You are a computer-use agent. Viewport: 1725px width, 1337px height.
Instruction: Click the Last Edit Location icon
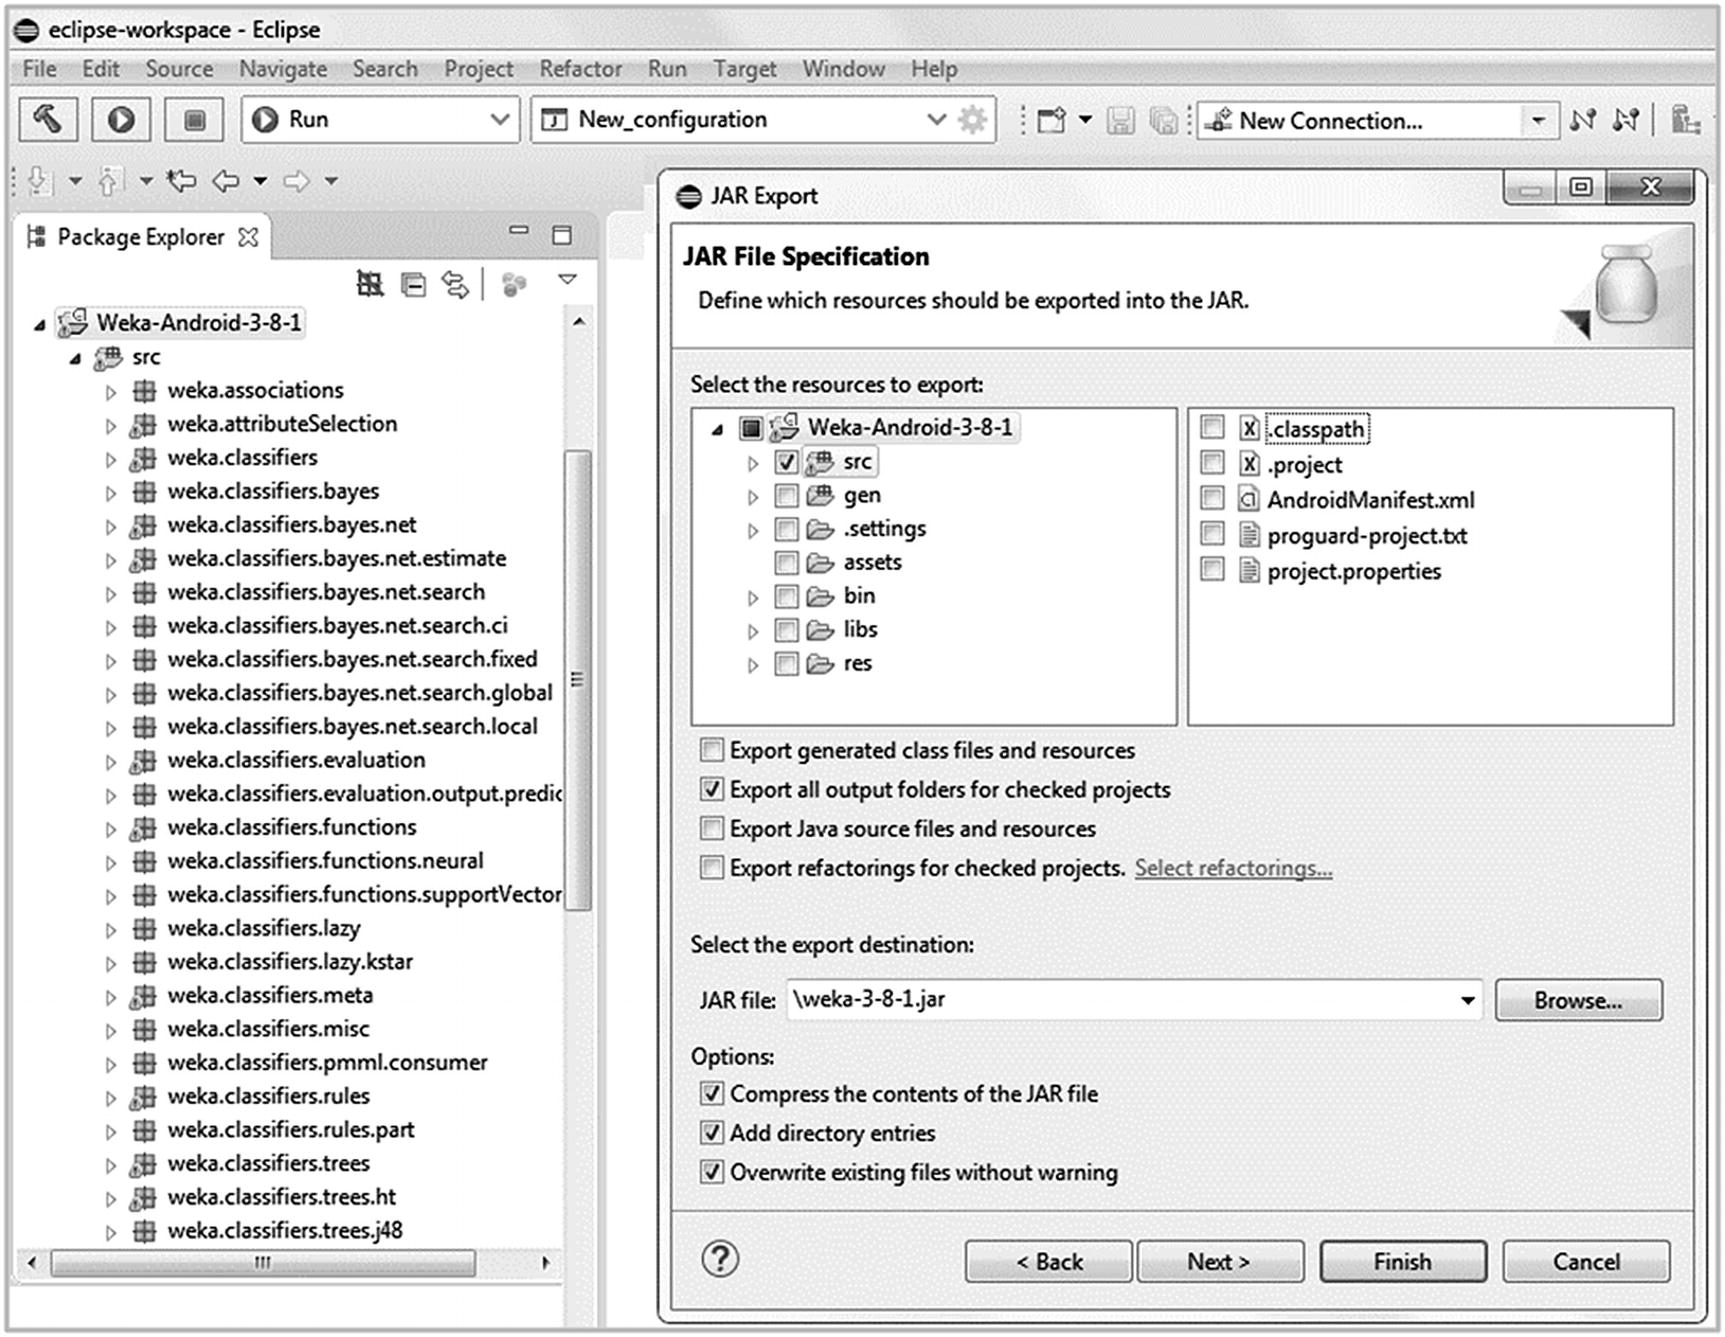(x=181, y=181)
